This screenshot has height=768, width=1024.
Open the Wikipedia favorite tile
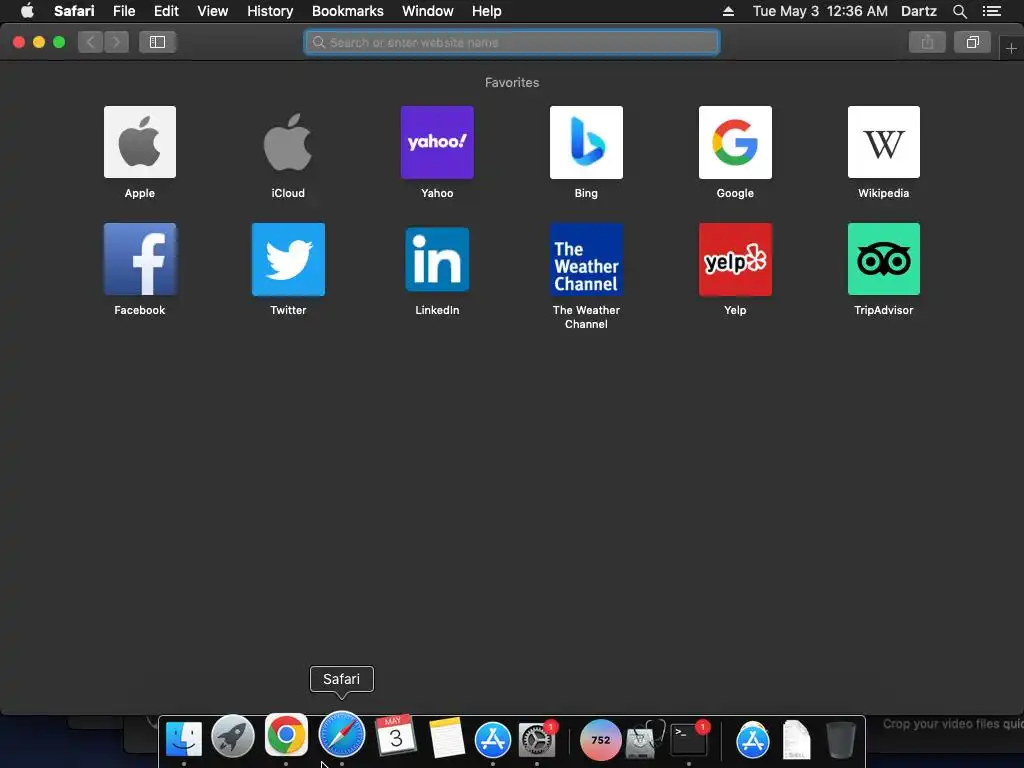click(x=884, y=142)
